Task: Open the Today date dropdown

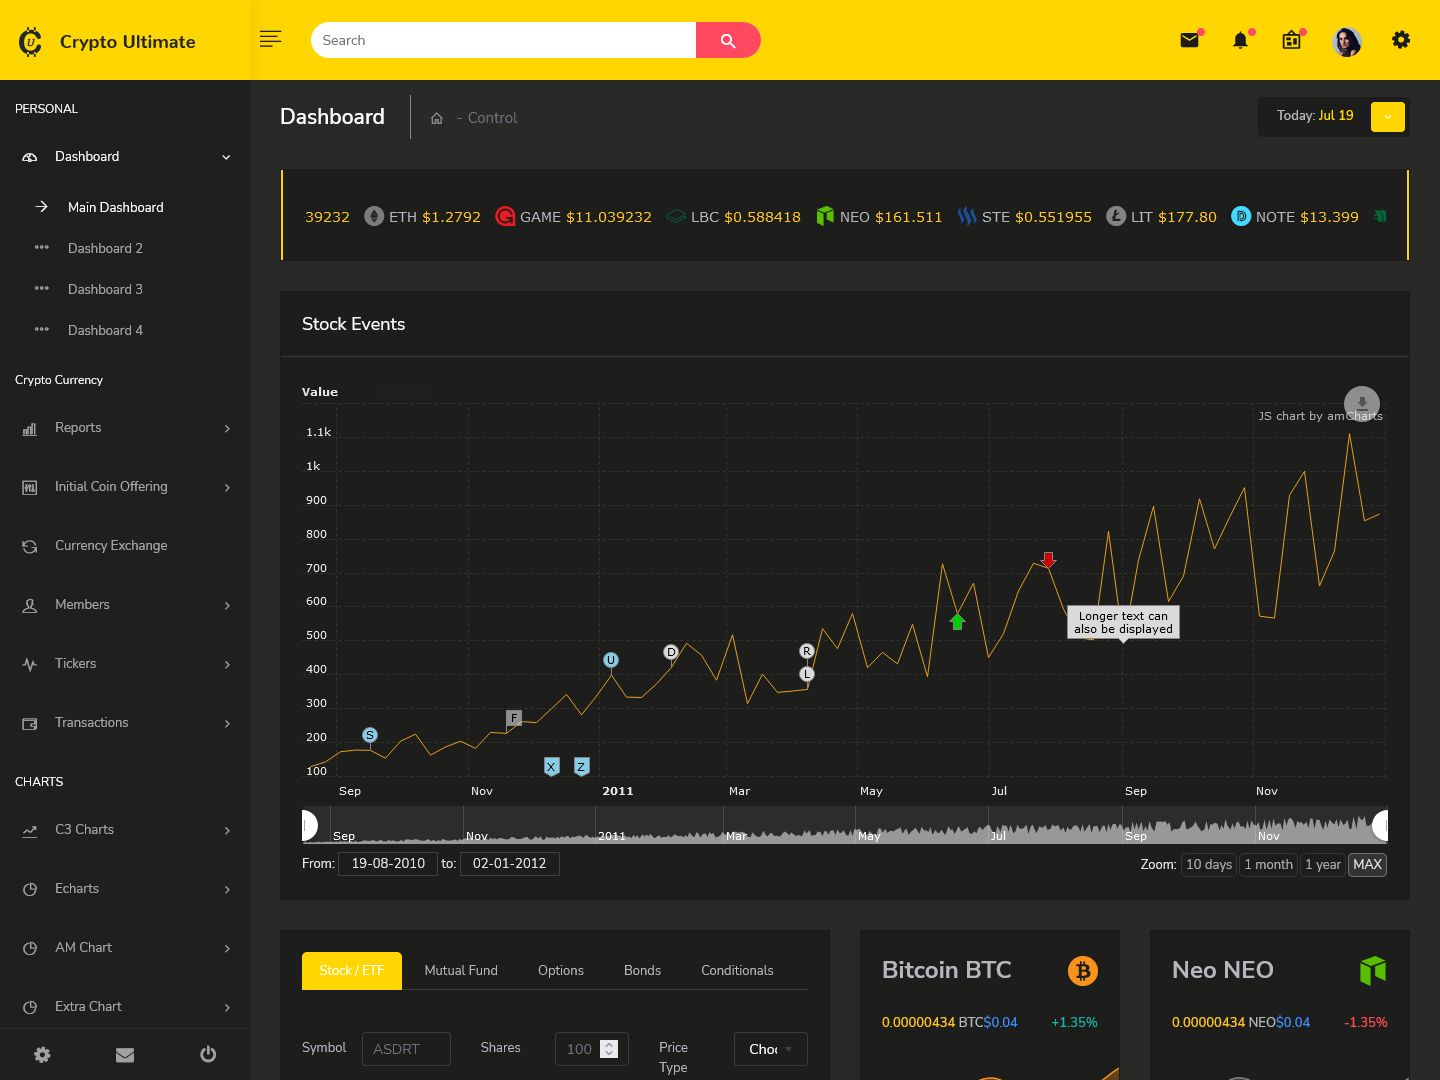Action: coord(1387,117)
